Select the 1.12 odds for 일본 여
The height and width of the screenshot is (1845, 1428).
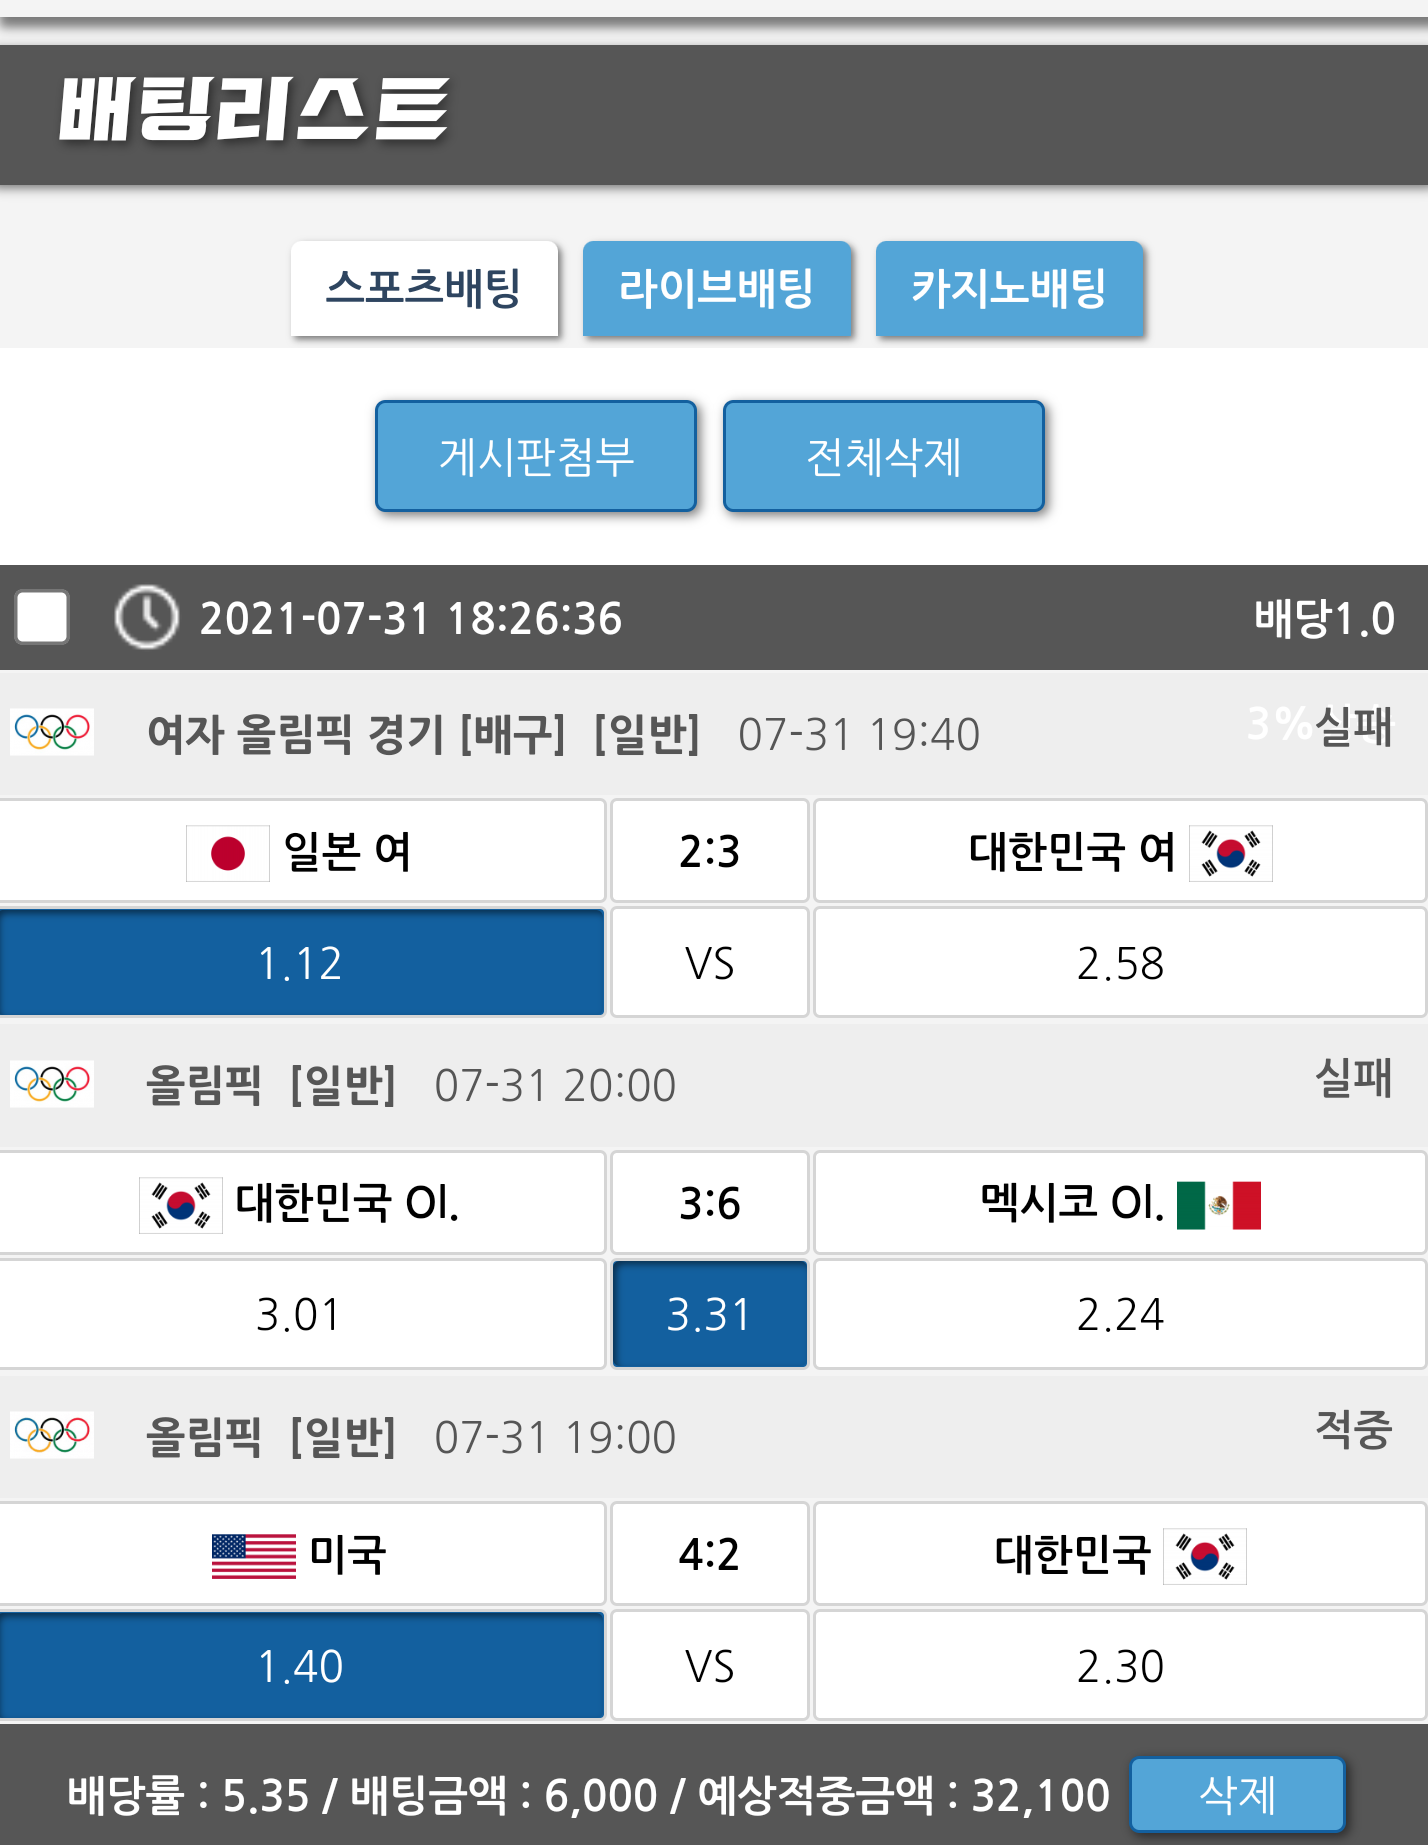pyautogui.click(x=301, y=963)
